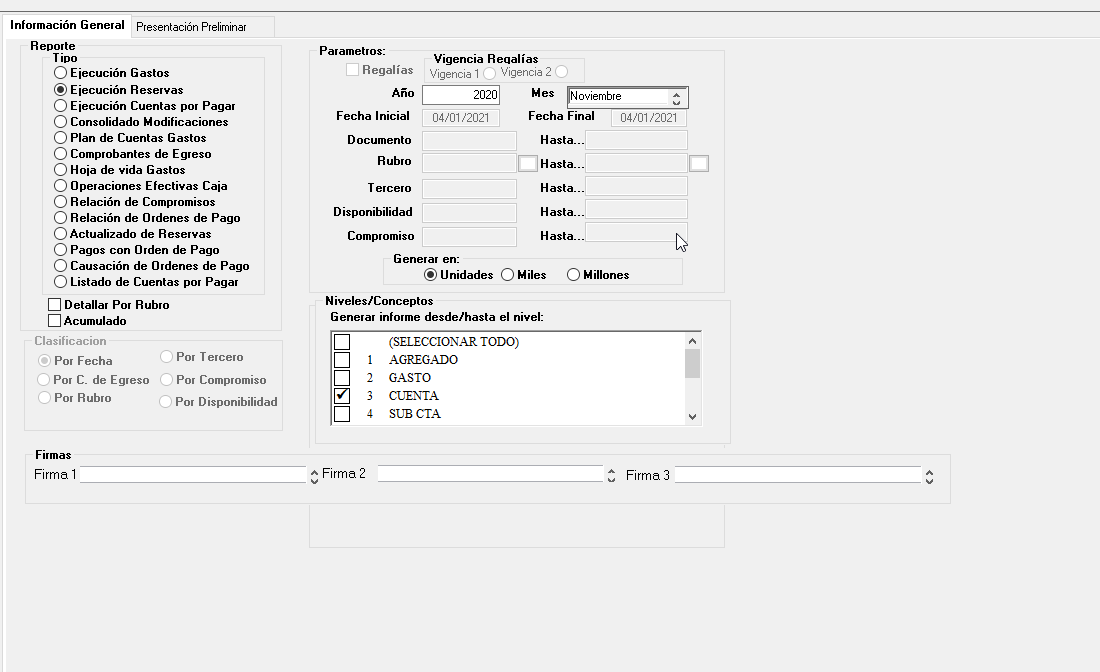Select Listado de Cuentas por Pagar

pos(61,282)
